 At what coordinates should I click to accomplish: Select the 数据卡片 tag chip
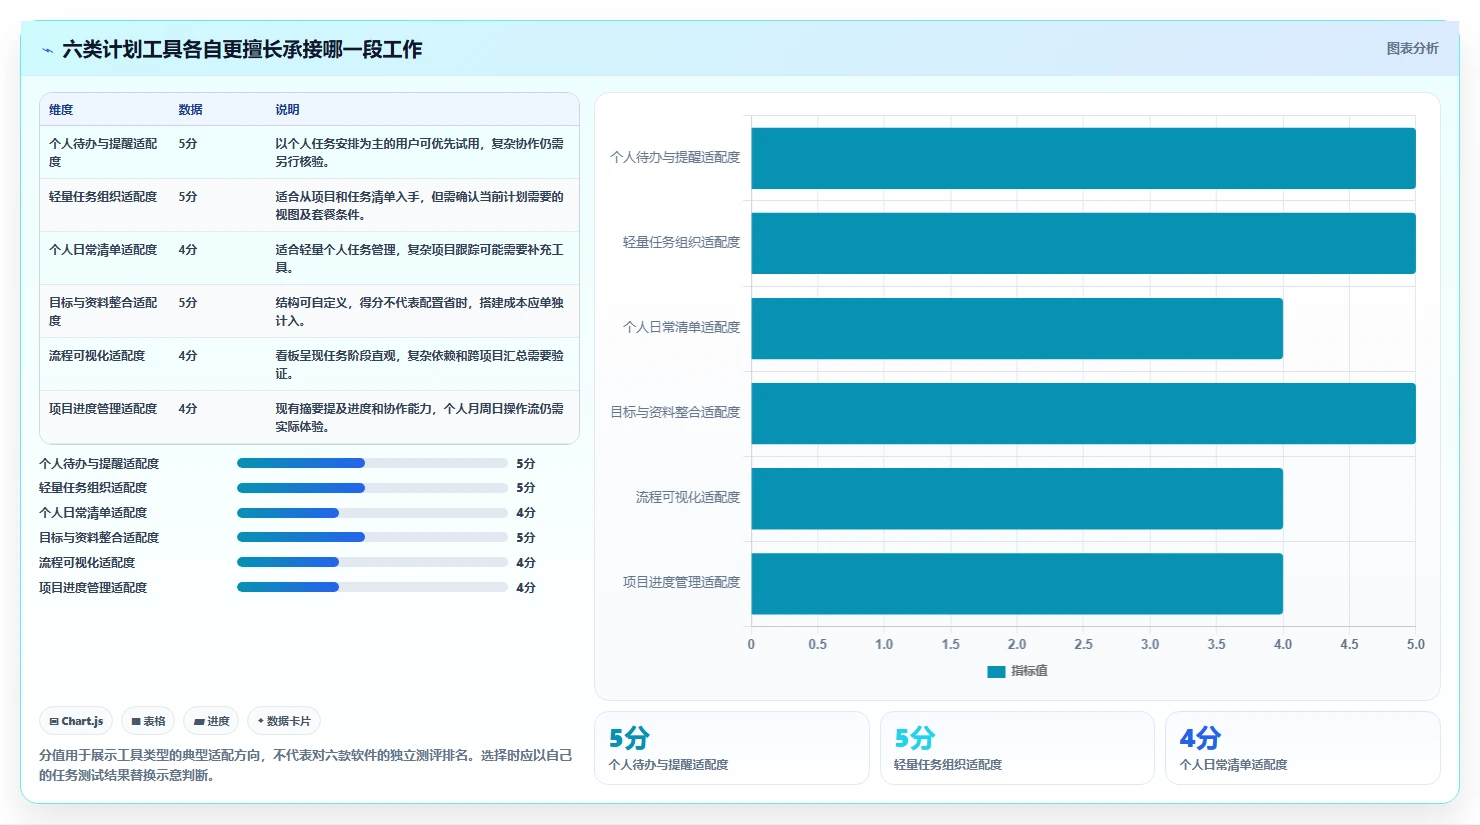point(284,721)
